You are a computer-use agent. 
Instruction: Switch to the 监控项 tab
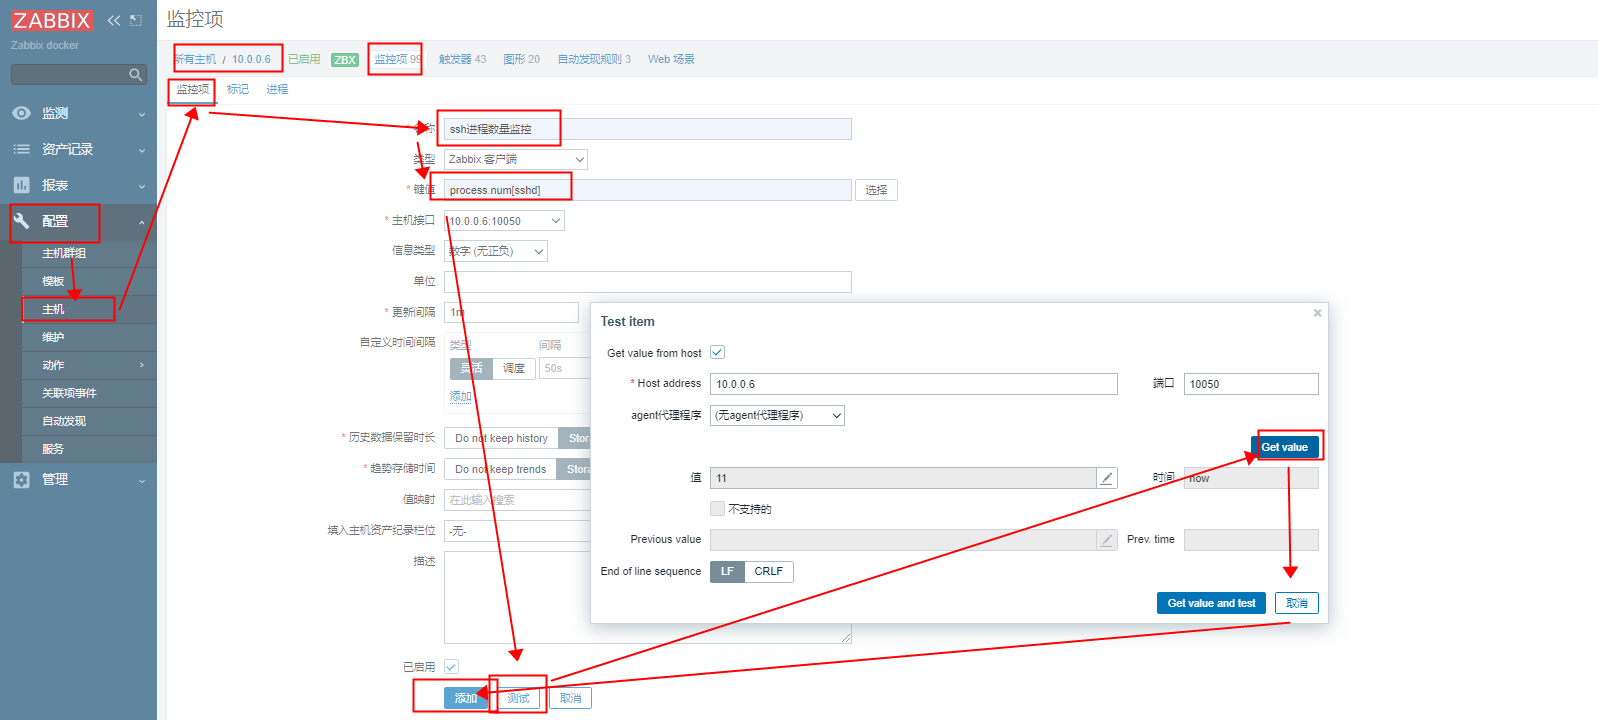192,89
